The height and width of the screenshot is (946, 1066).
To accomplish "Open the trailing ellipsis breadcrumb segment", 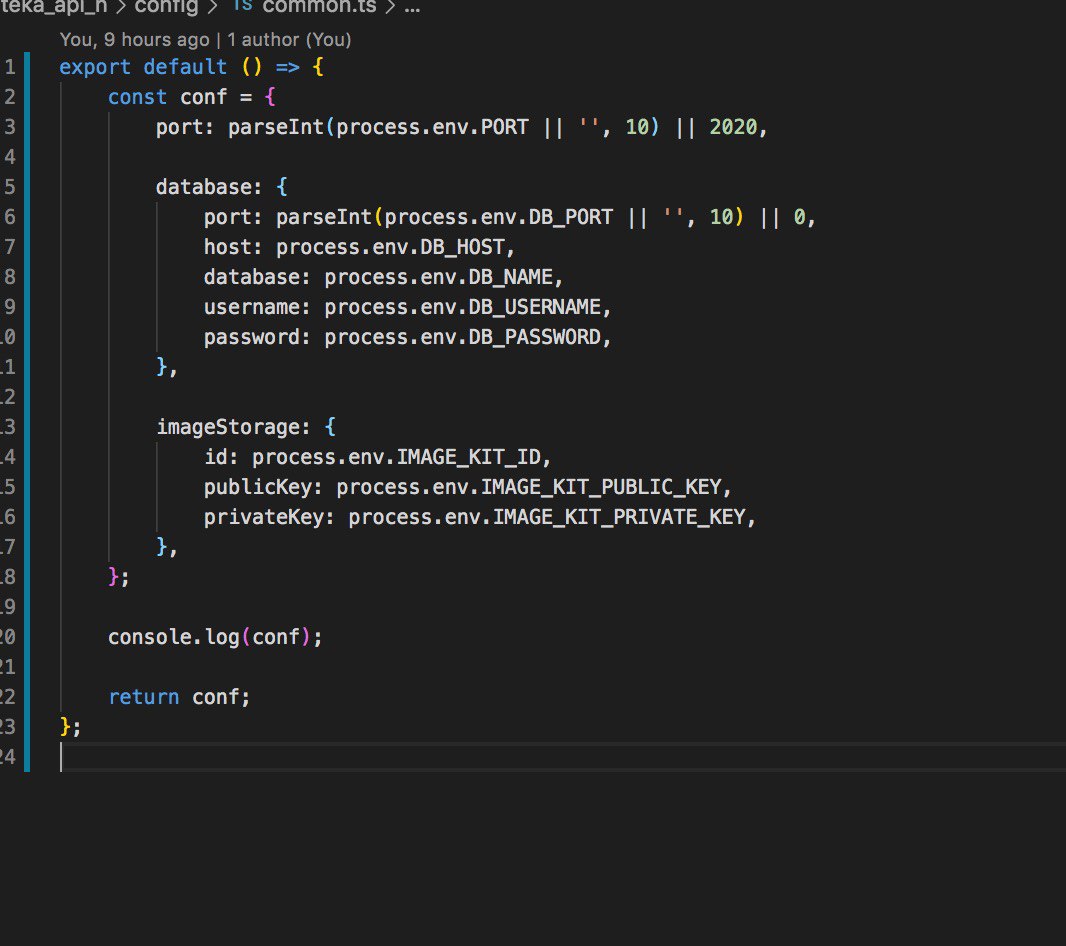I will 412,7.
